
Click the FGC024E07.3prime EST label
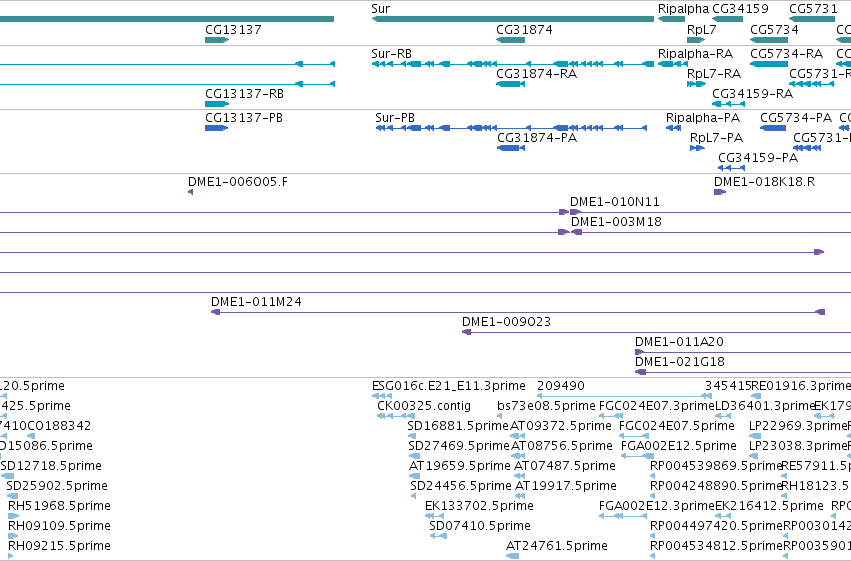(x=657, y=406)
